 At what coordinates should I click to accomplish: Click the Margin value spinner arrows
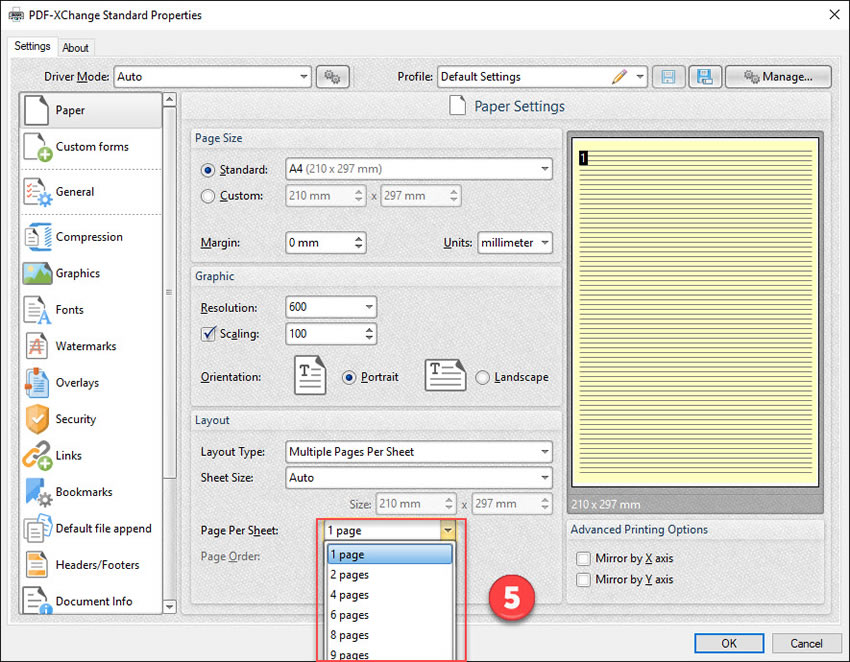tap(358, 242)
